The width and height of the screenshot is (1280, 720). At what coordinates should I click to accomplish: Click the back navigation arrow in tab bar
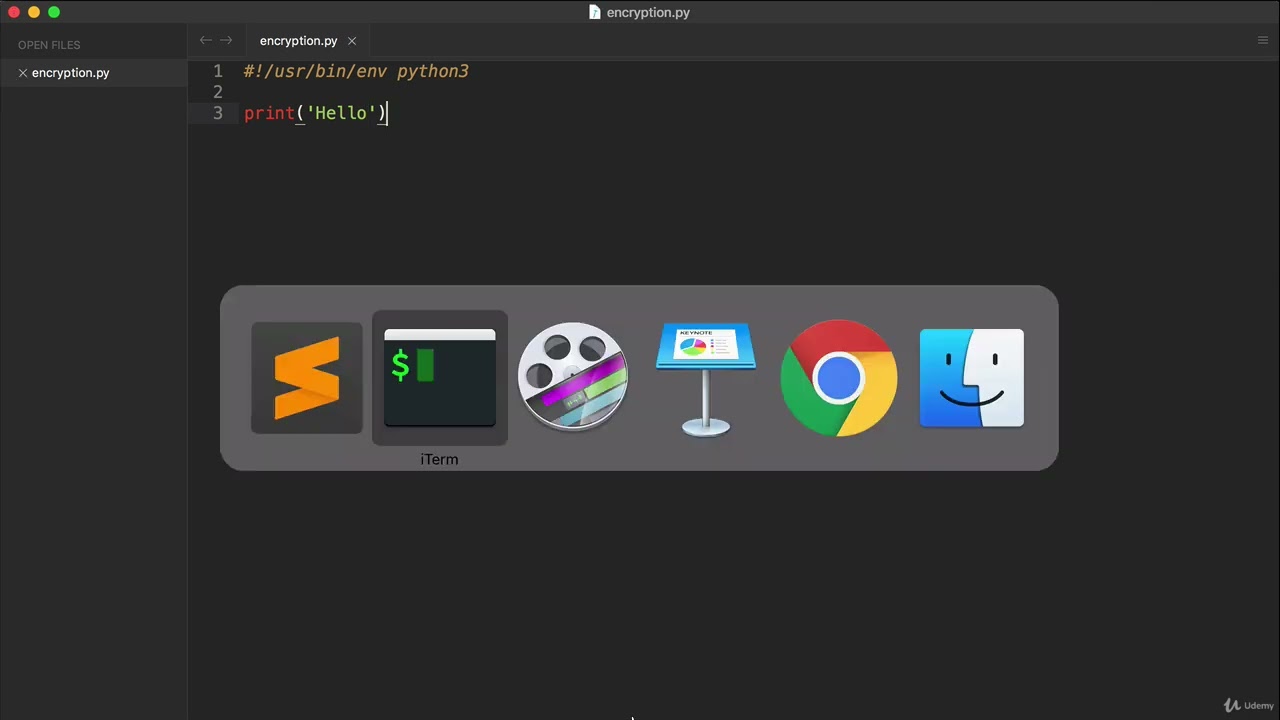[x=205, y=40]
